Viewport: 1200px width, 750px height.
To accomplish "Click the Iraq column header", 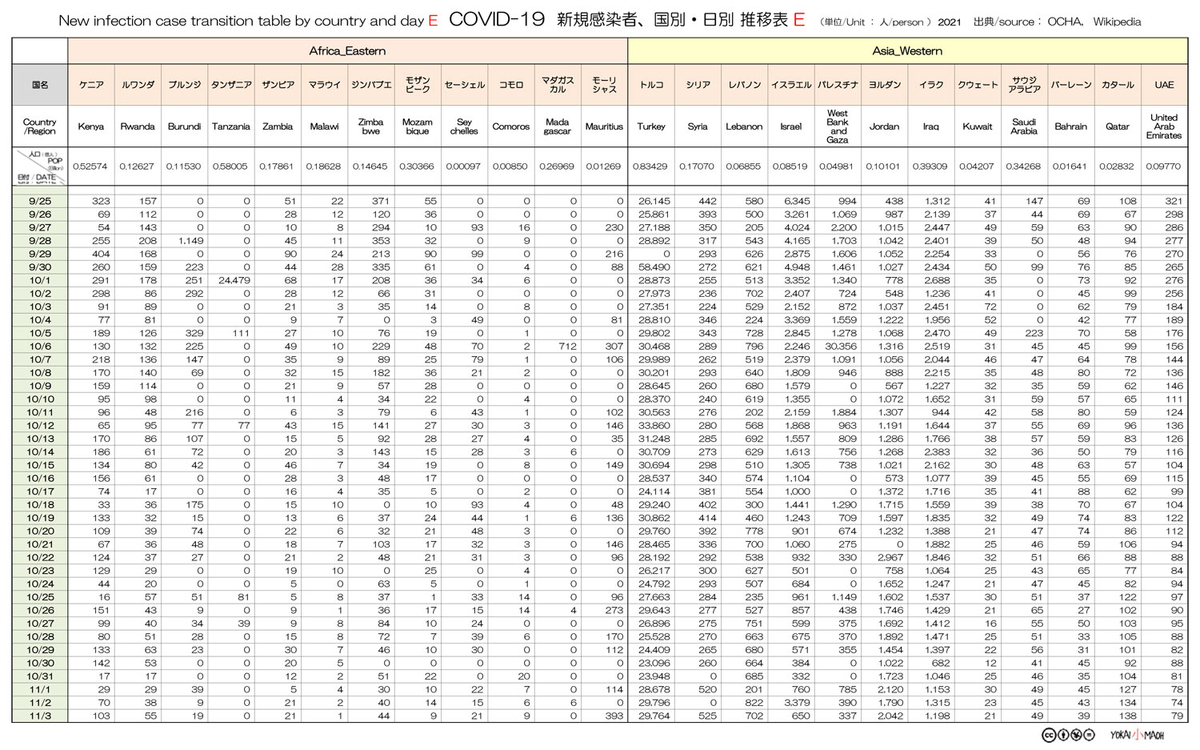I will tap(931, 127).
